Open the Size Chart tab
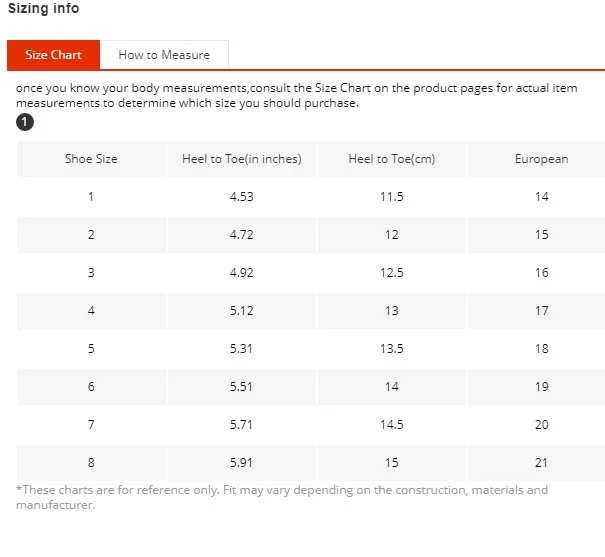Screen dimensions: 605x557 (x=53, y=55)
